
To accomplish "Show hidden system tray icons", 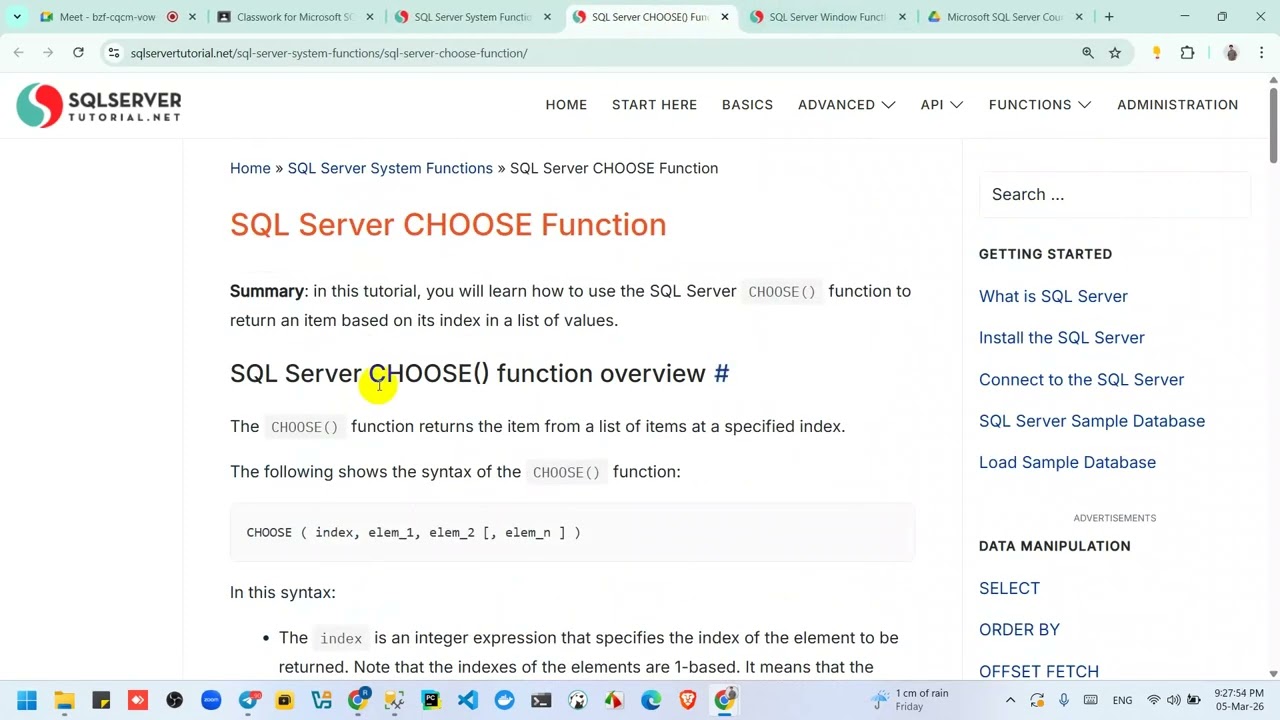I will 1010,700.
